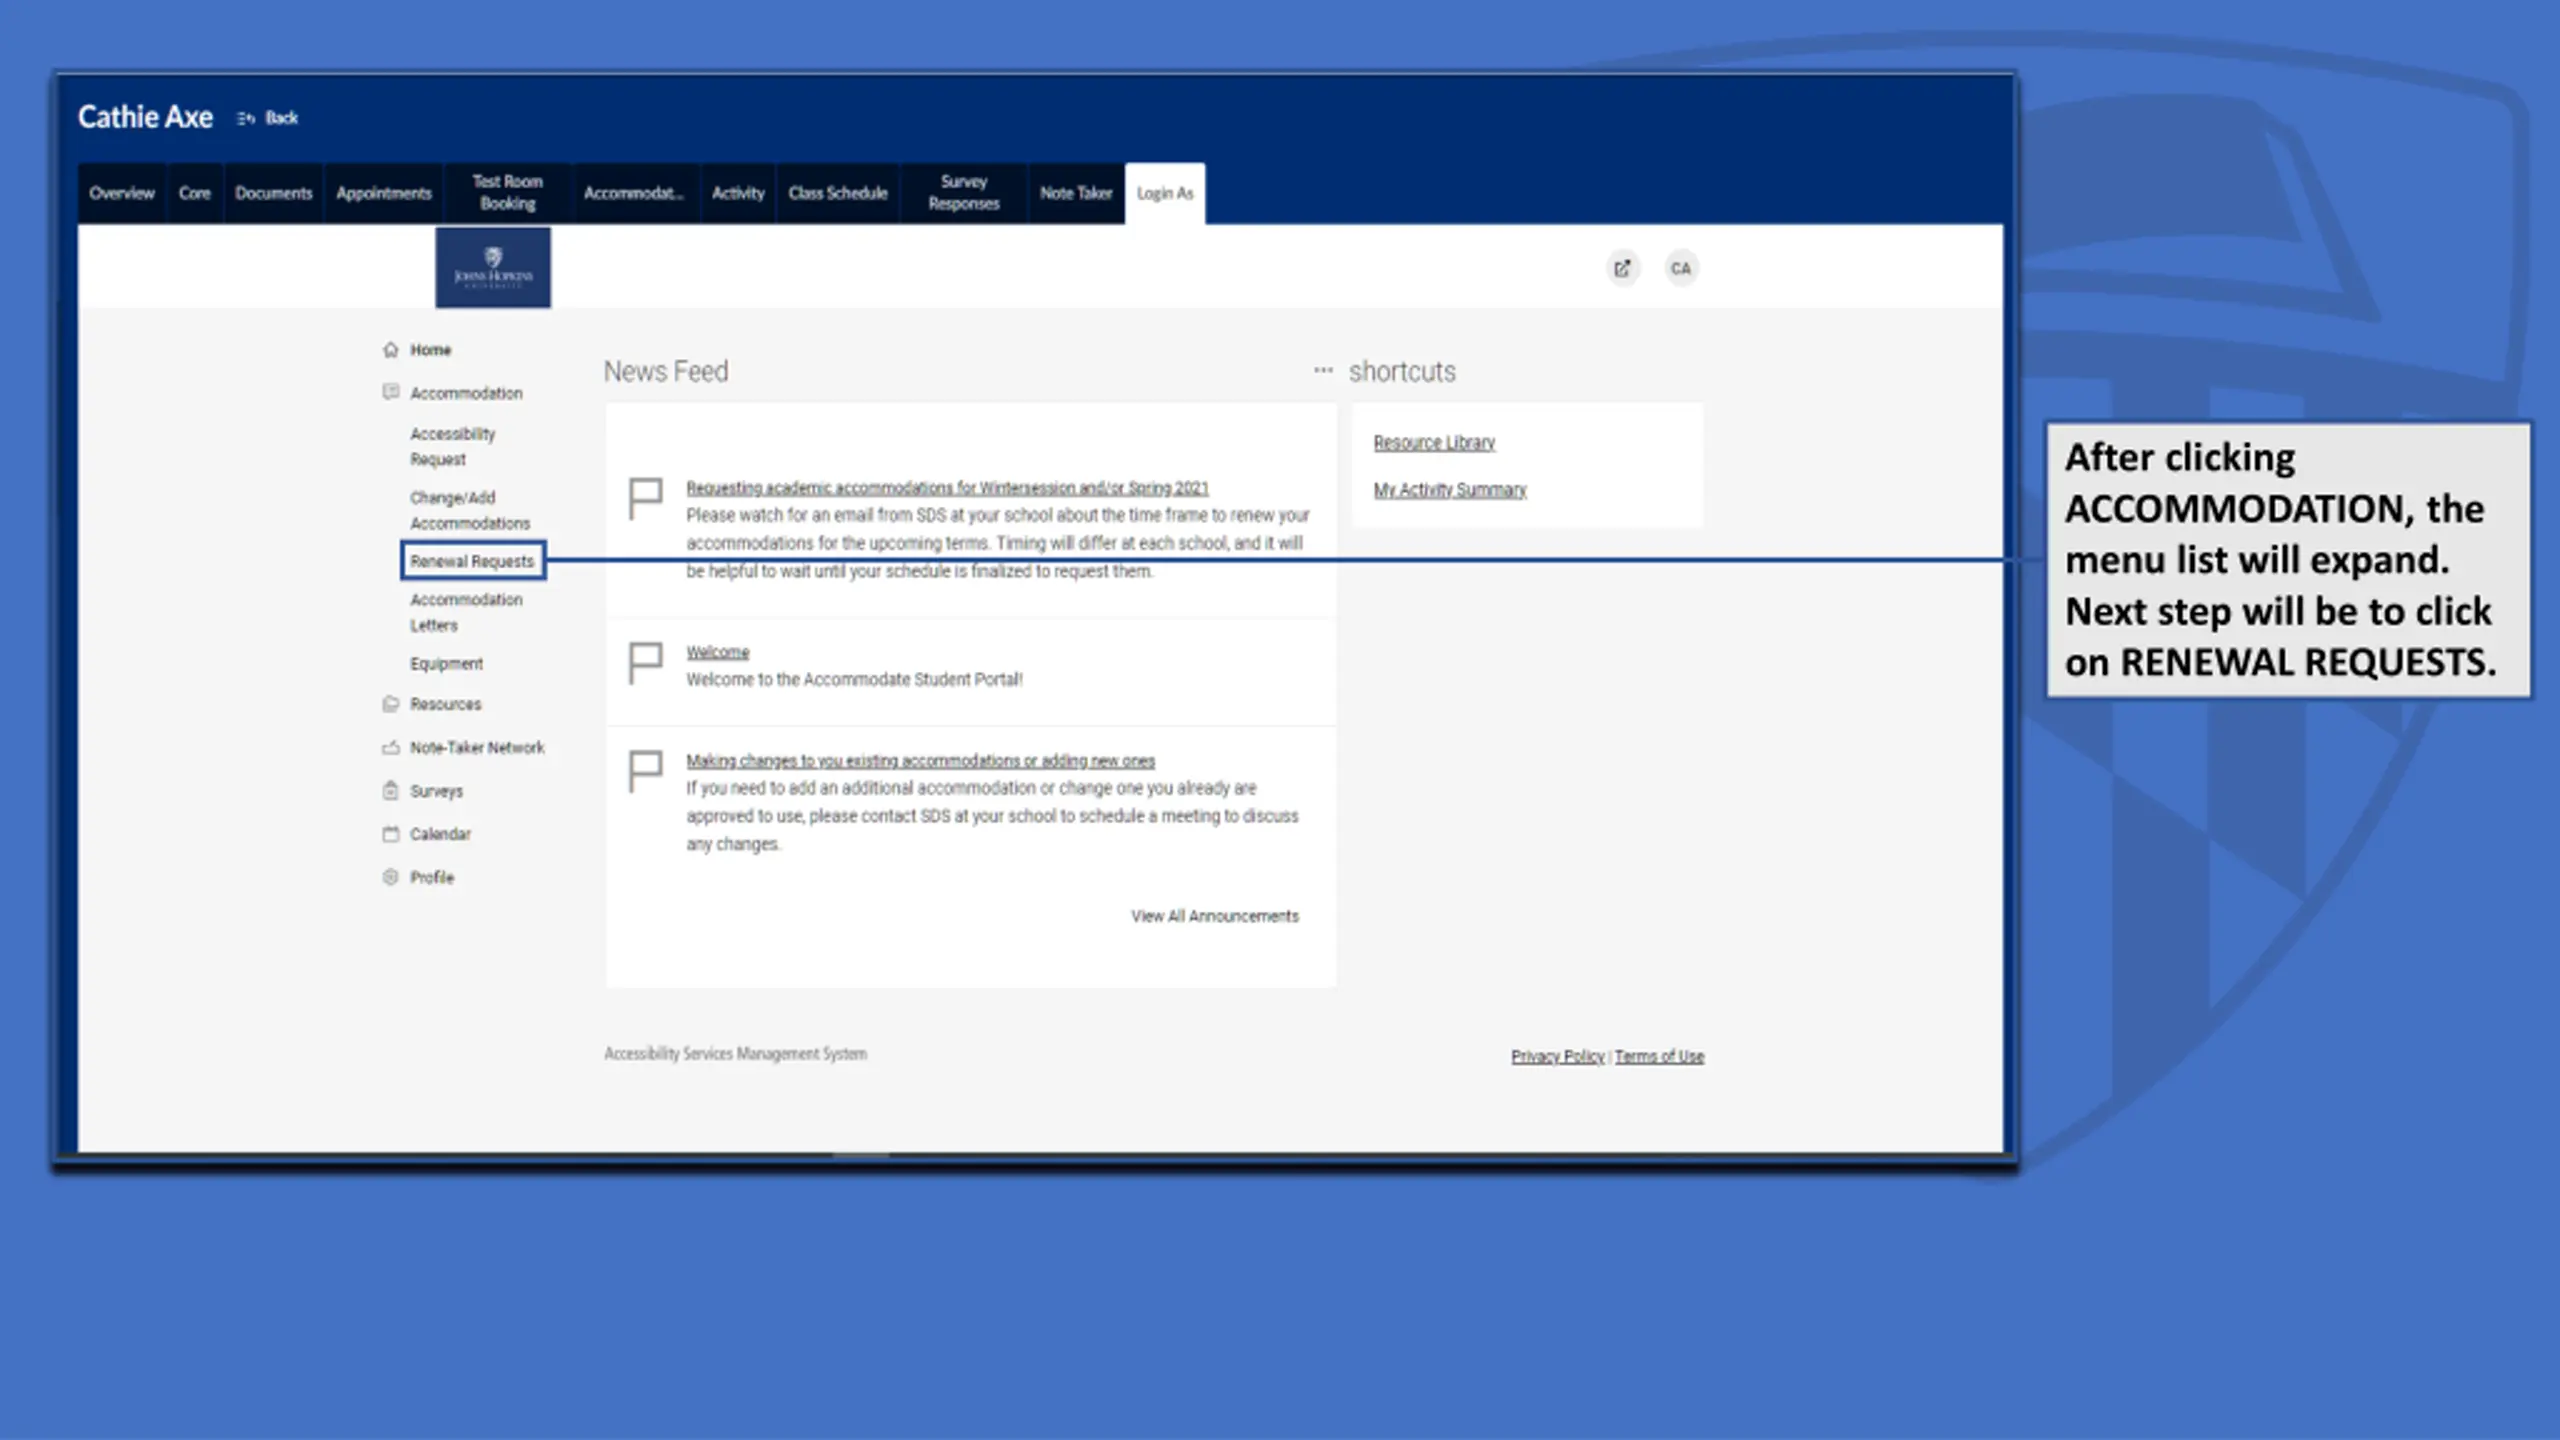Click the CA user avatar icon
2560x1440 pixels.
pos(1681,268)
